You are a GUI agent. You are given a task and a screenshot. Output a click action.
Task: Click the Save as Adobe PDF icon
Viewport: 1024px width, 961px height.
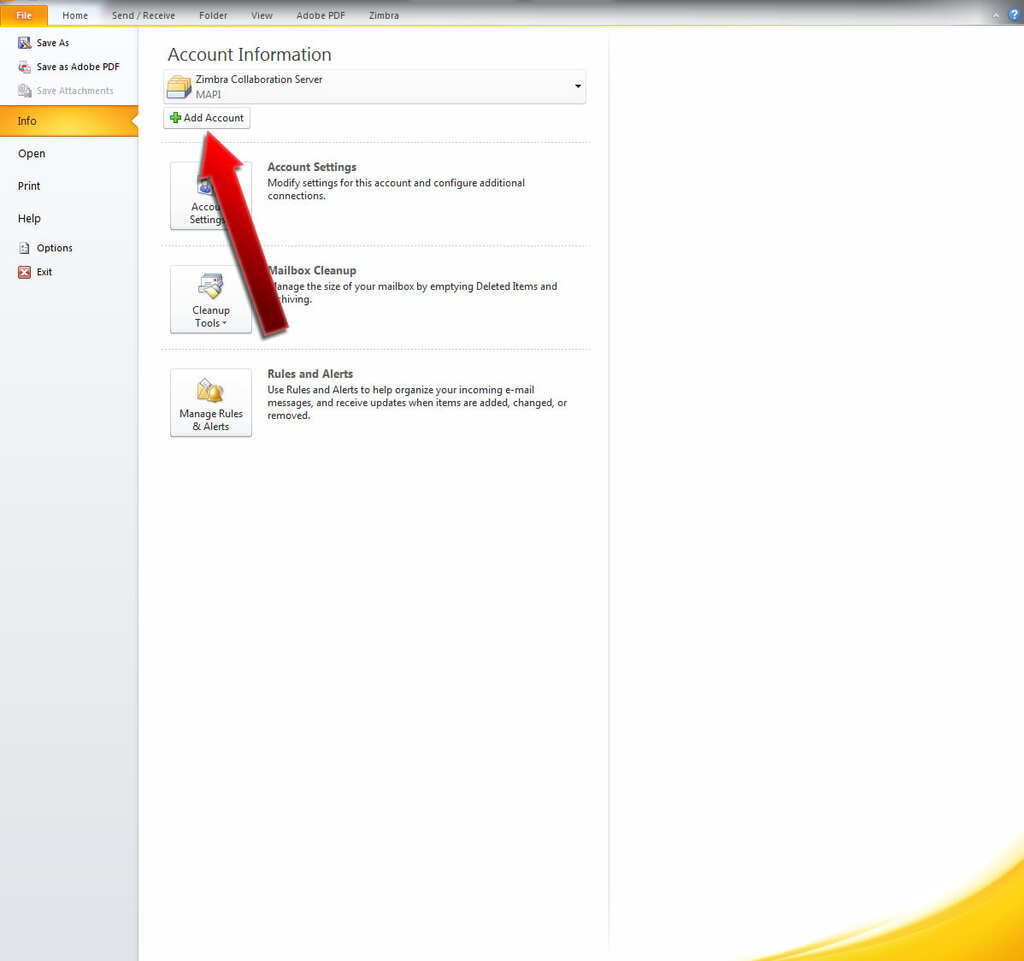click(x=27, y=66)
